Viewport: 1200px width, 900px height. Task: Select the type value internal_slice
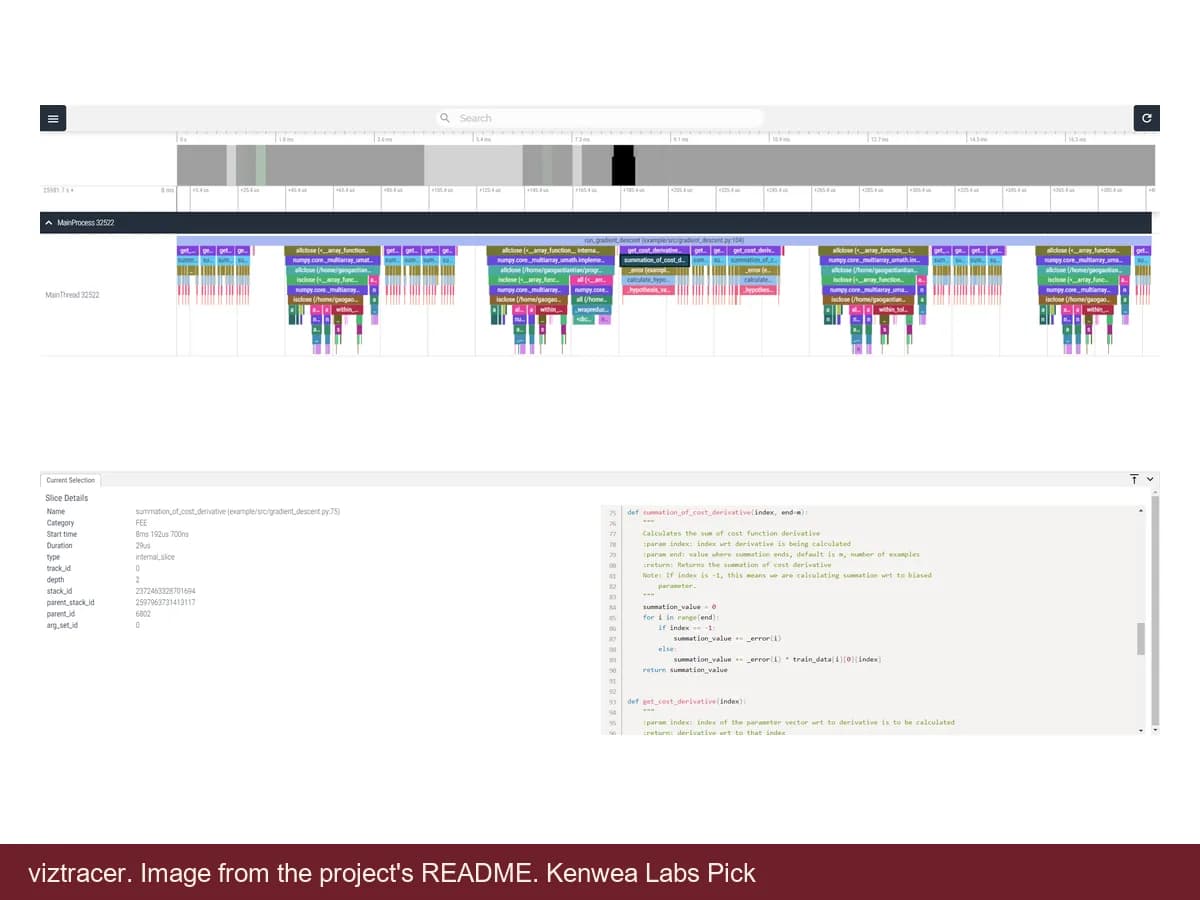point(155,557)
